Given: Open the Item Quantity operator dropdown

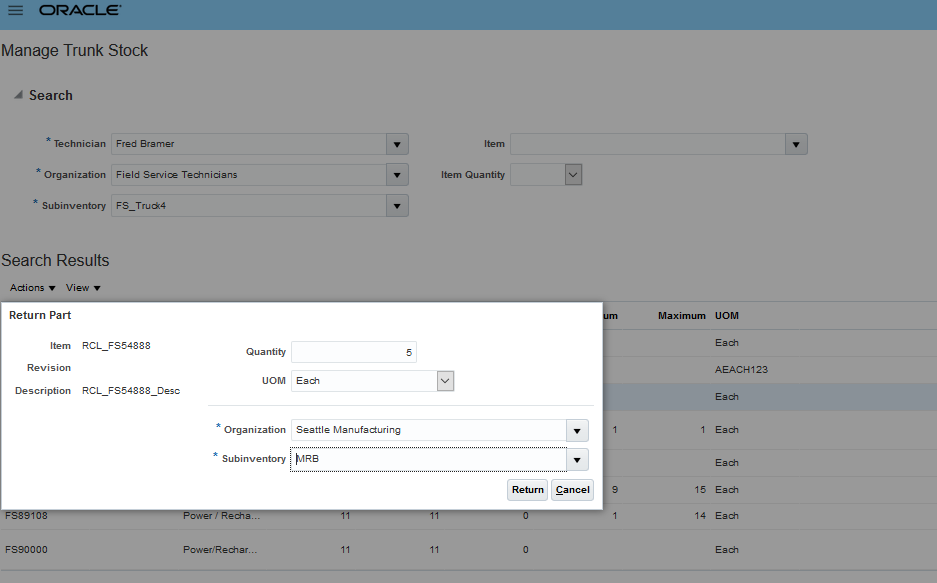Looking at the screenshot, I should coord(573,175).
